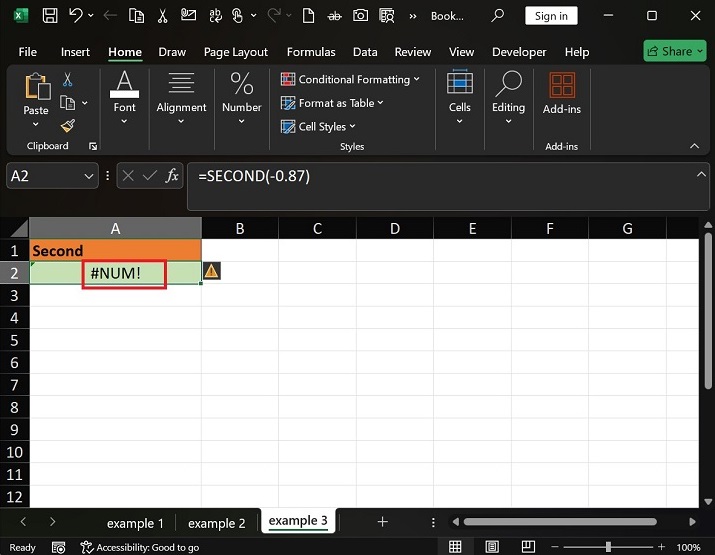Click Accessibility: Good to go status
The height and width of the screenshot is (555, 715).
140,547
